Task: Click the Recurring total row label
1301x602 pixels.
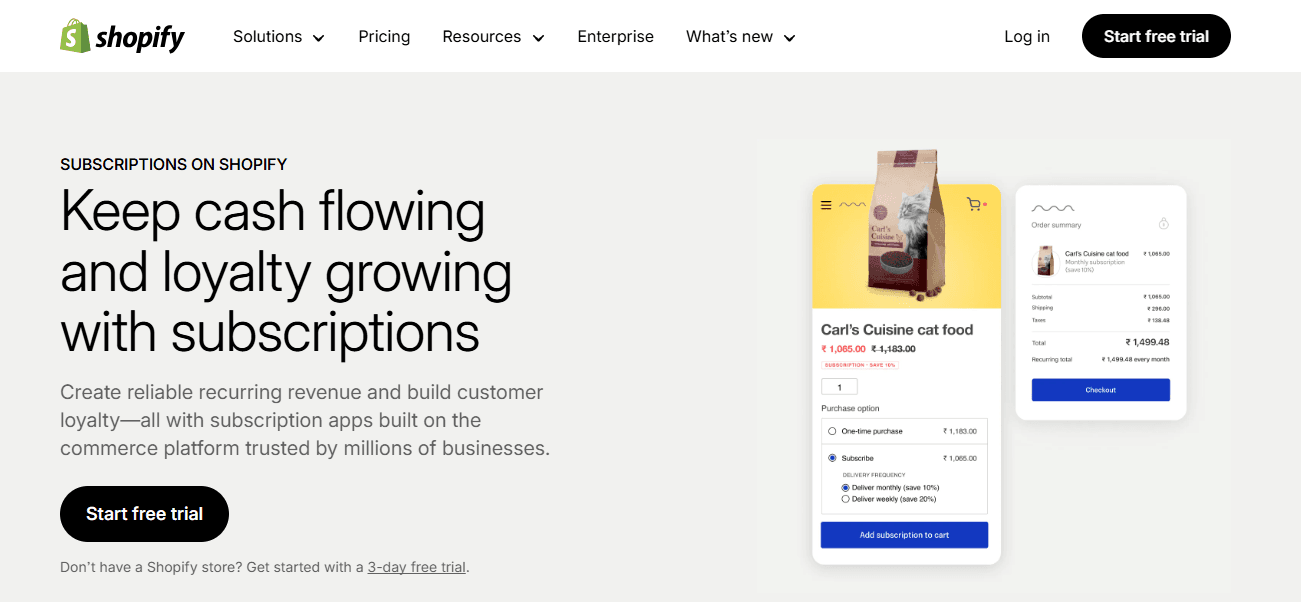Action: (1052, 359)
